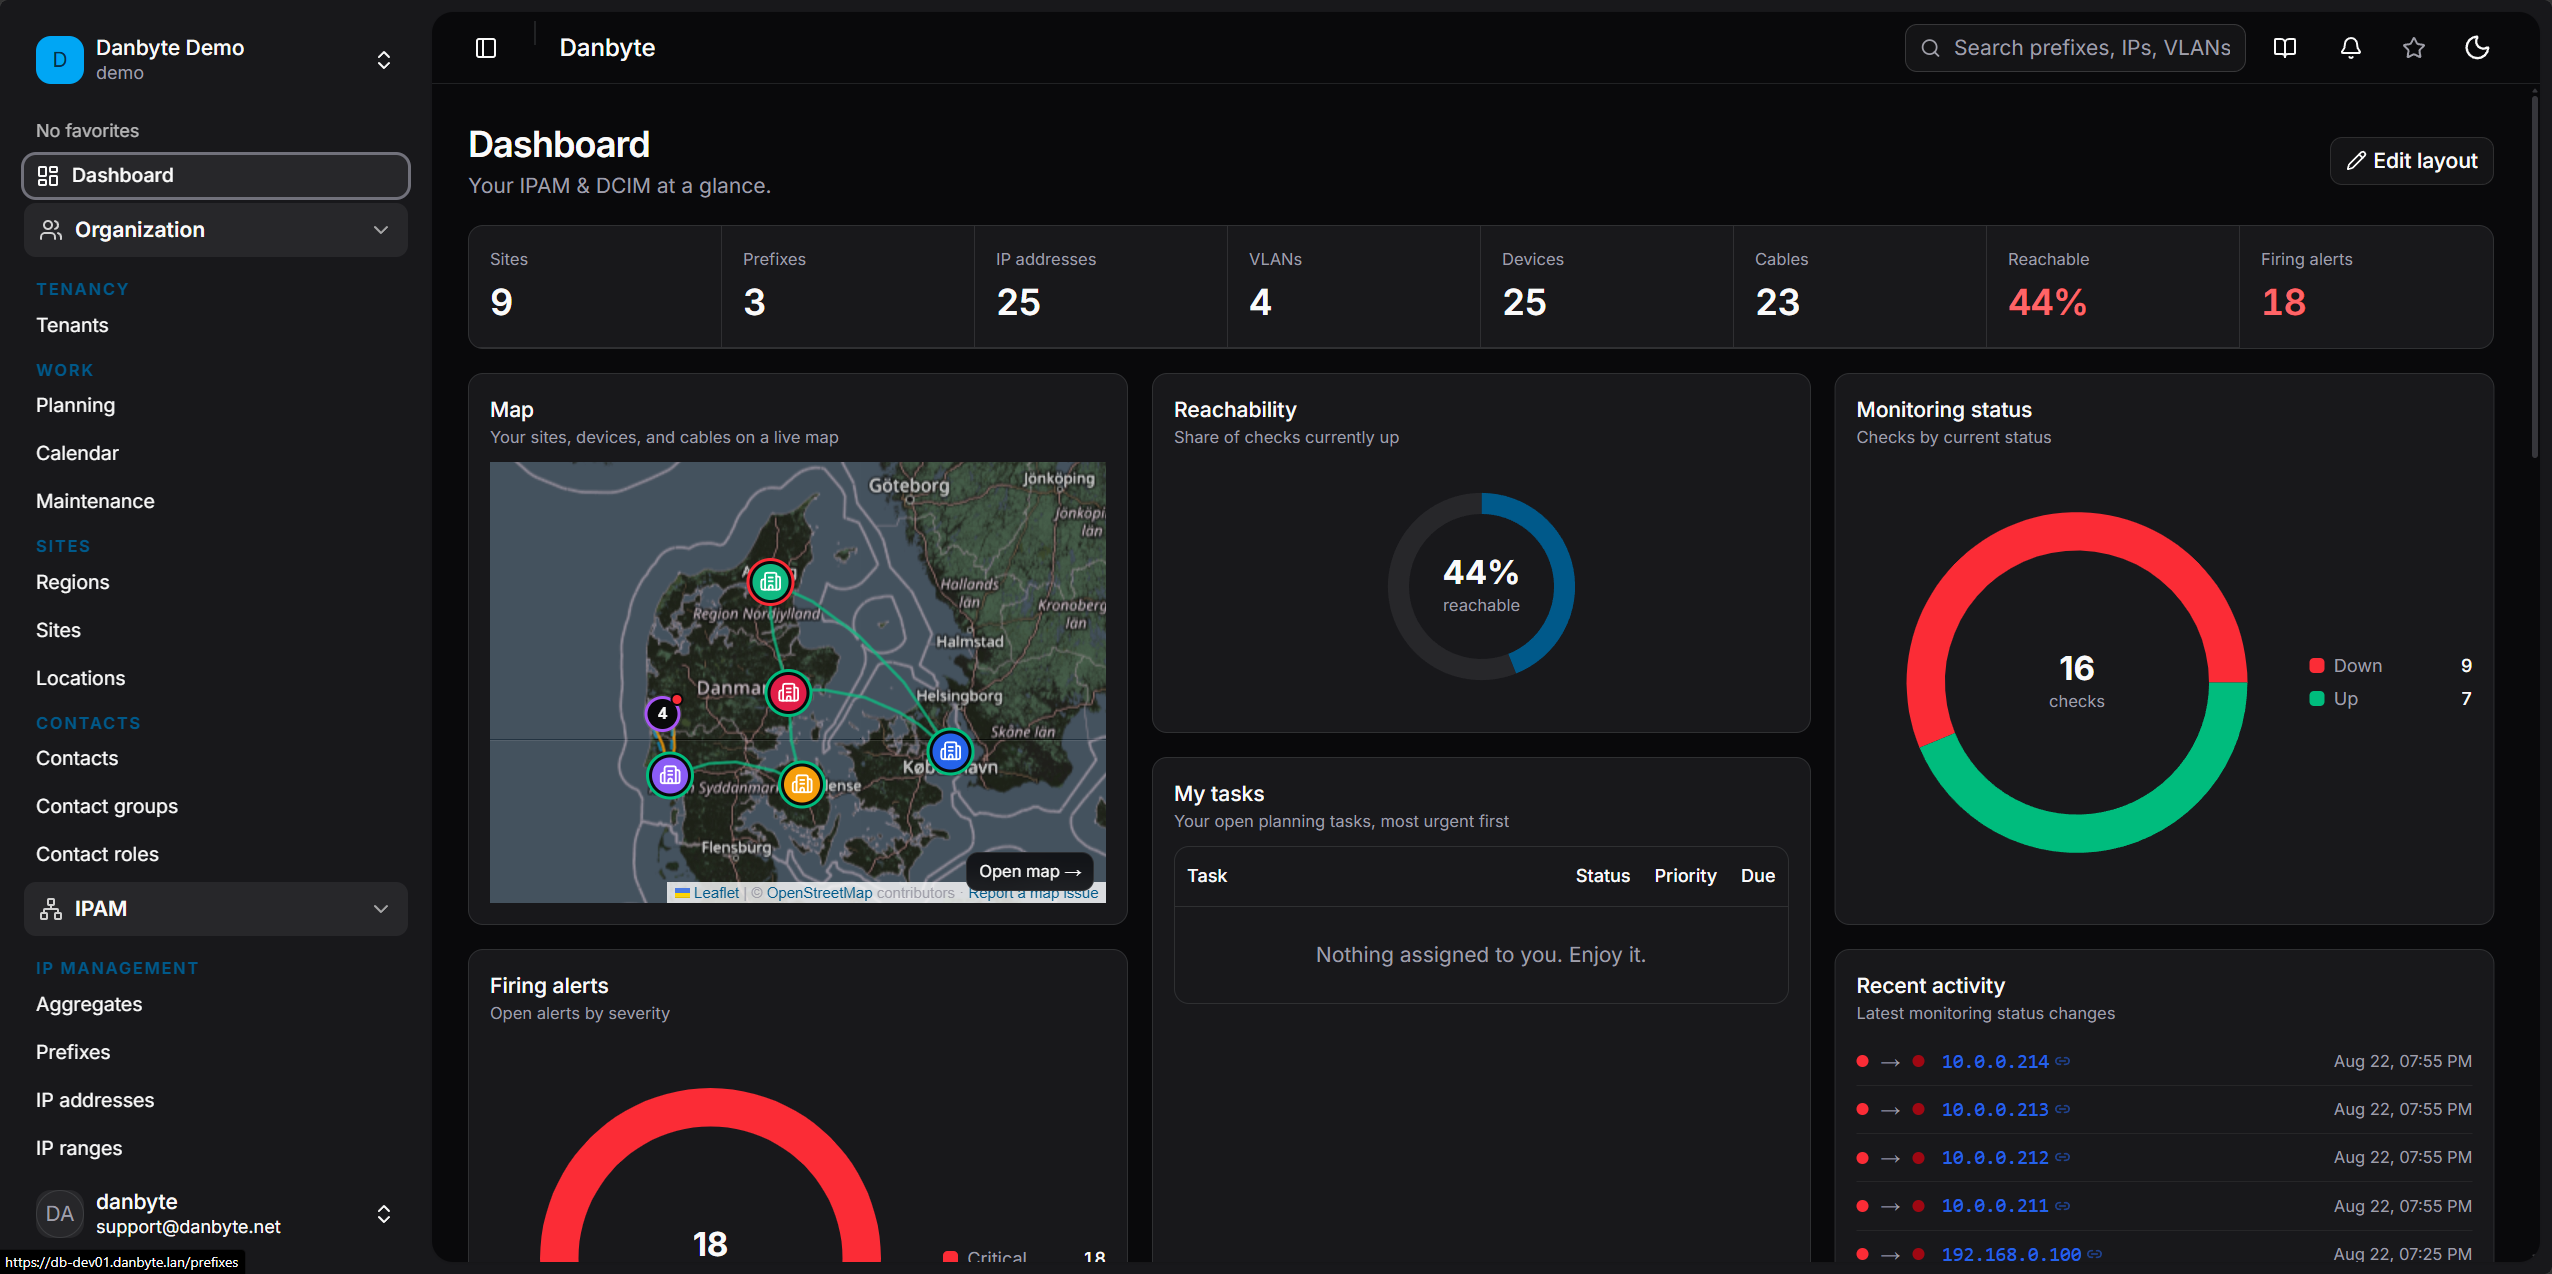Click the Firing alerts stat card
Viewport: 2552px width, 1274px height.
pyautogui.click(x=2366, y=287)
